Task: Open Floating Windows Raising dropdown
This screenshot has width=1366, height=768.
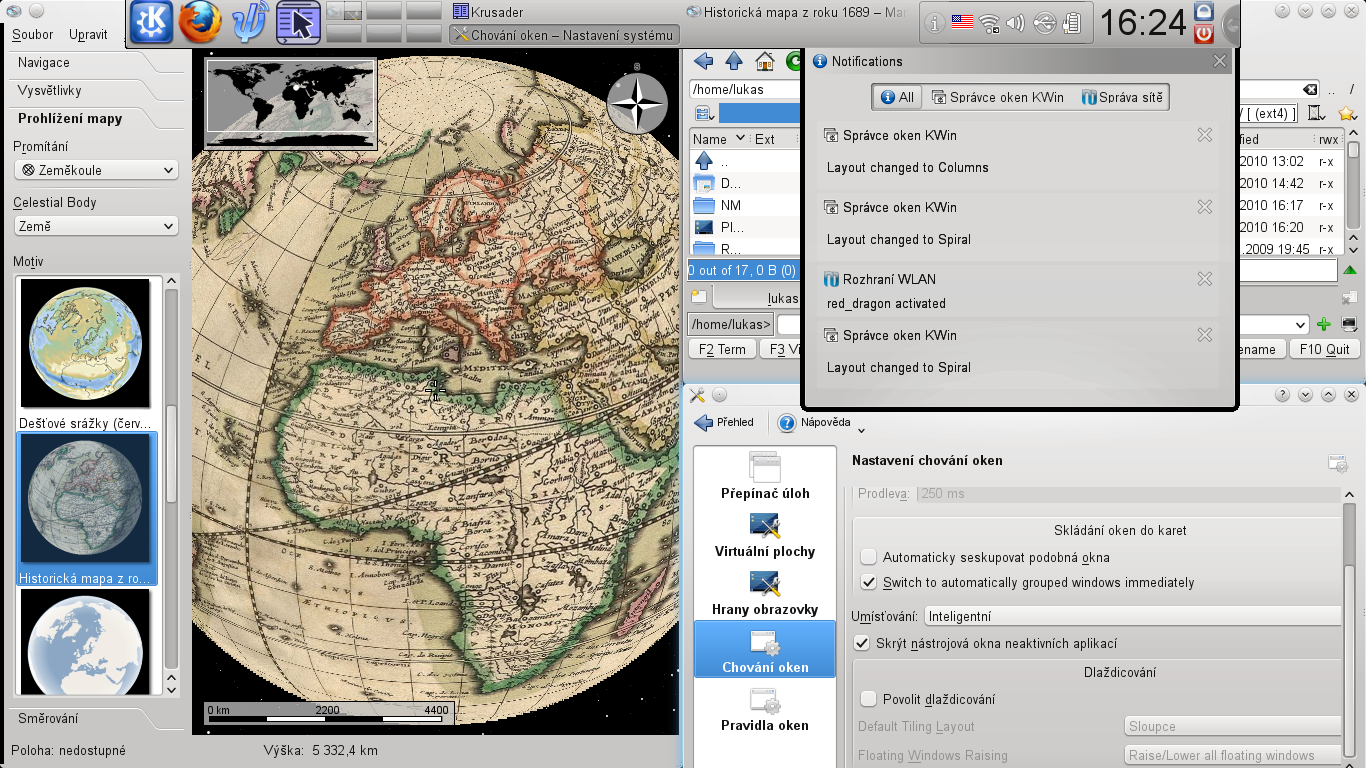Action: tap(1233, 755)
